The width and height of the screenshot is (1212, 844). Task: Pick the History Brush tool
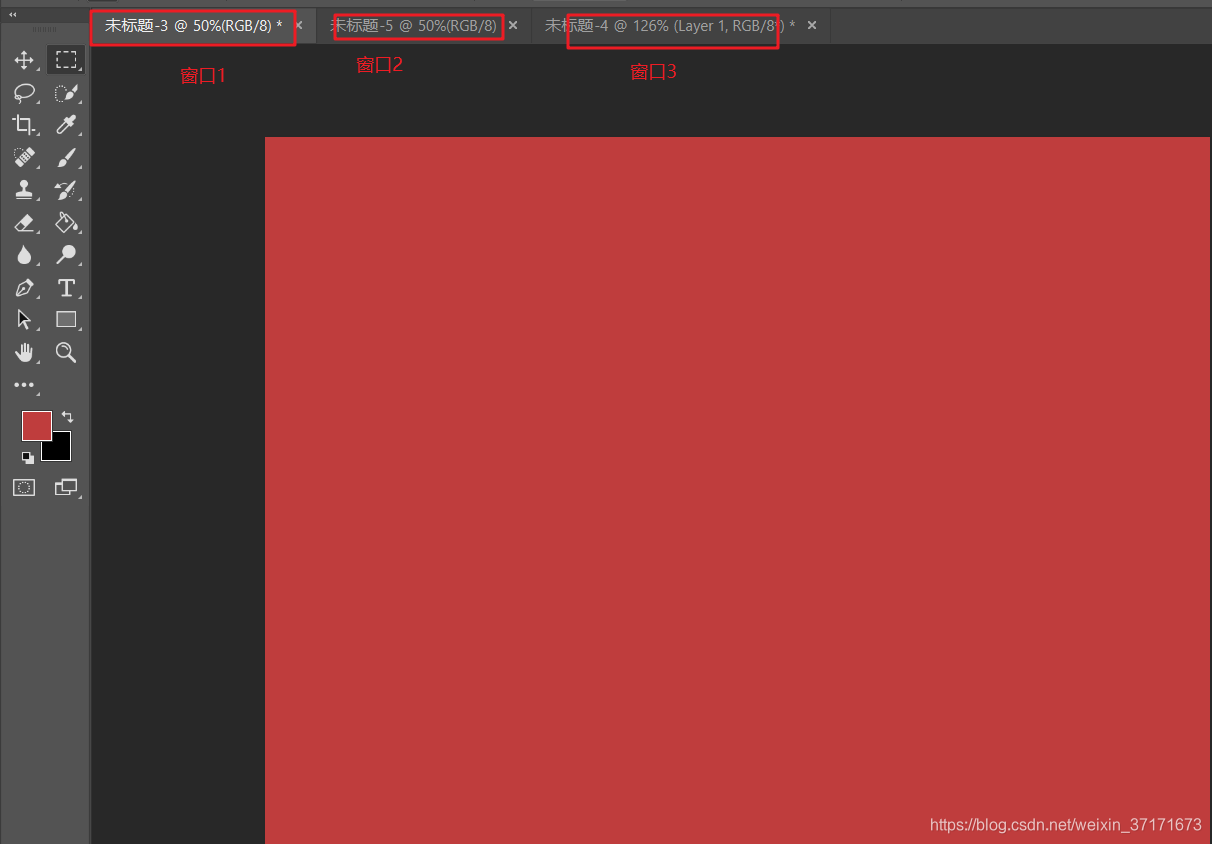coord(66,190)
